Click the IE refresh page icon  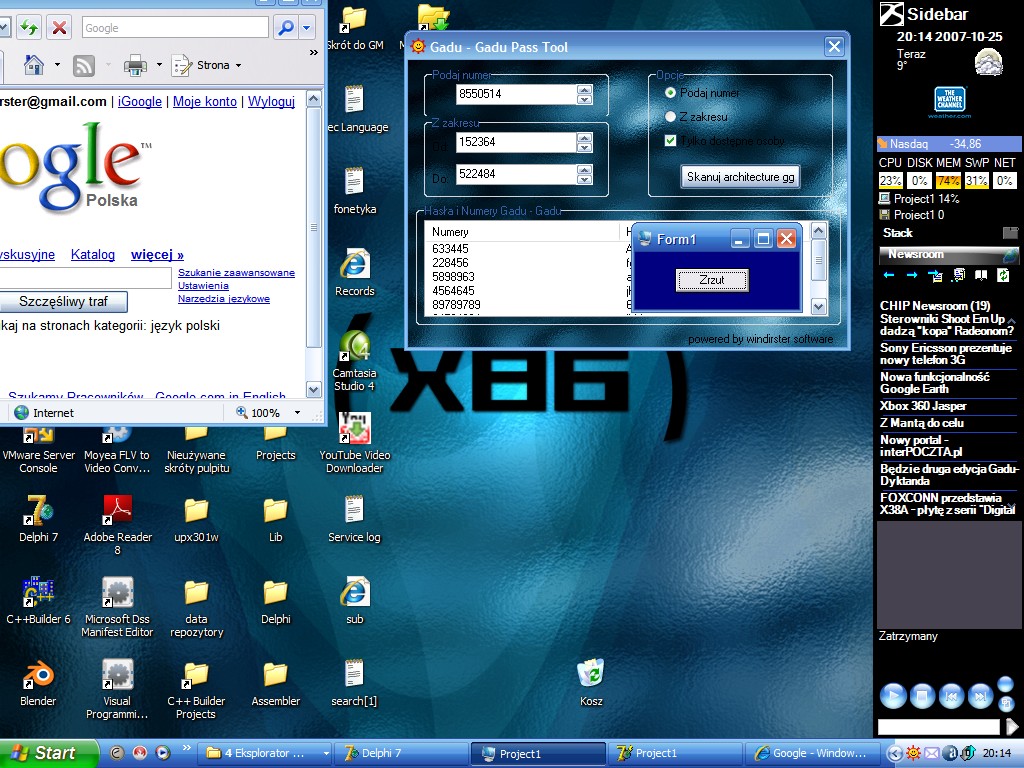(x=29, y=28)
